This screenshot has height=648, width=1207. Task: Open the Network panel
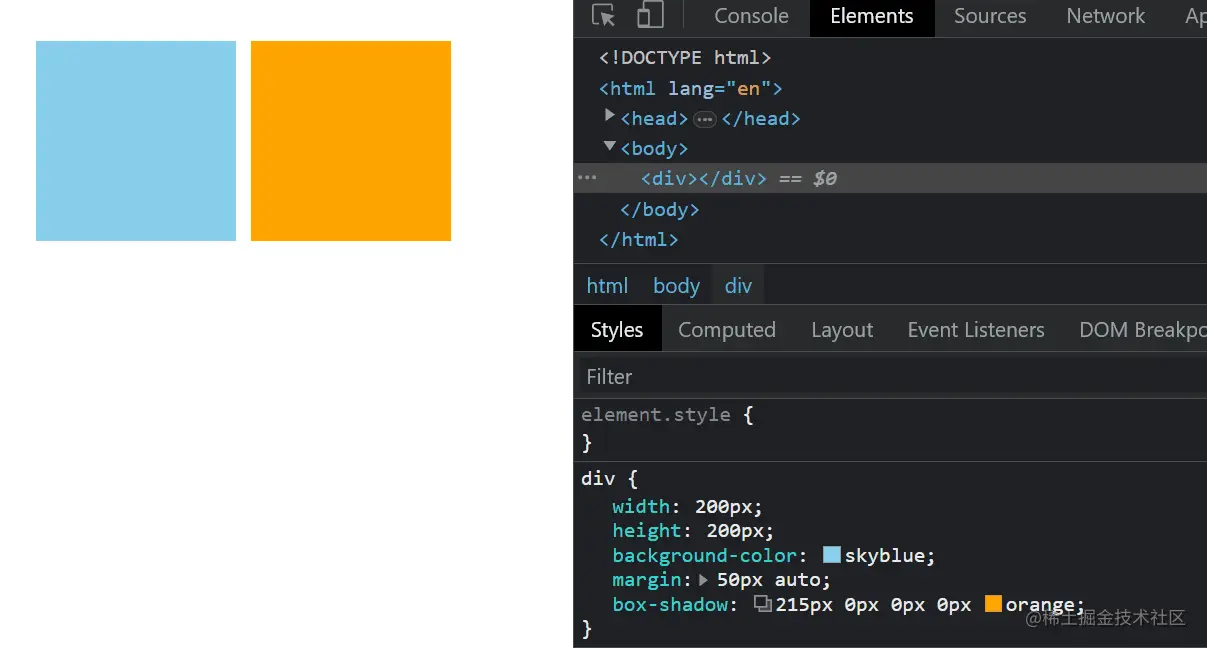point(1105,16)
